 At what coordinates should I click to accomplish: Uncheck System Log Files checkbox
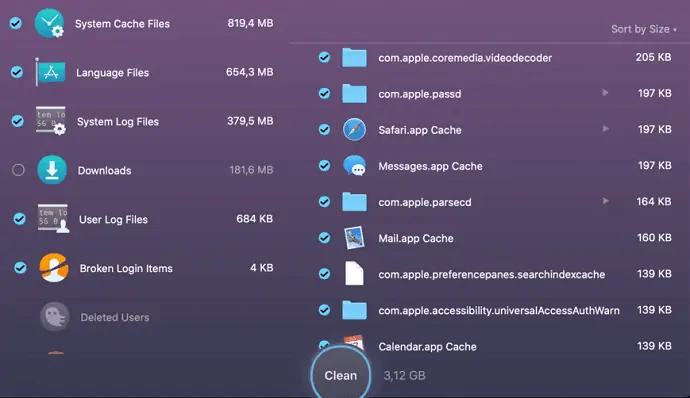[x=18, y=121]
